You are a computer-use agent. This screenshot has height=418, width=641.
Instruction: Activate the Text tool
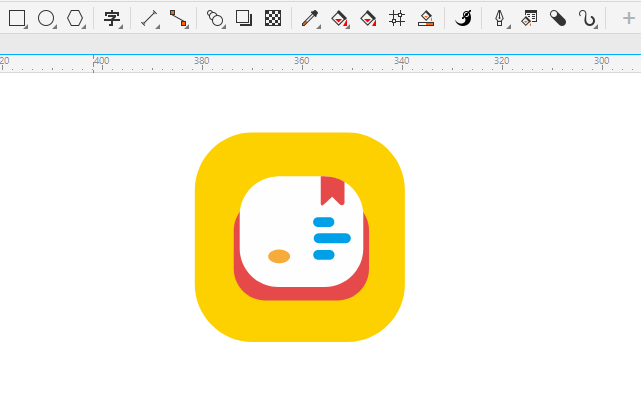point(112,19)
